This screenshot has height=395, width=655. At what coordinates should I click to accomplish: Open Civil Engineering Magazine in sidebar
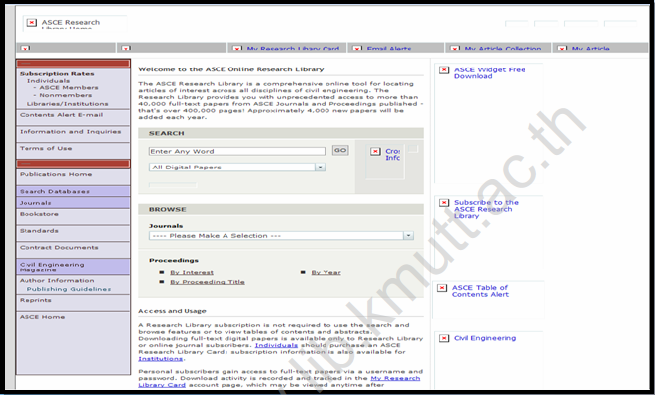52,267
